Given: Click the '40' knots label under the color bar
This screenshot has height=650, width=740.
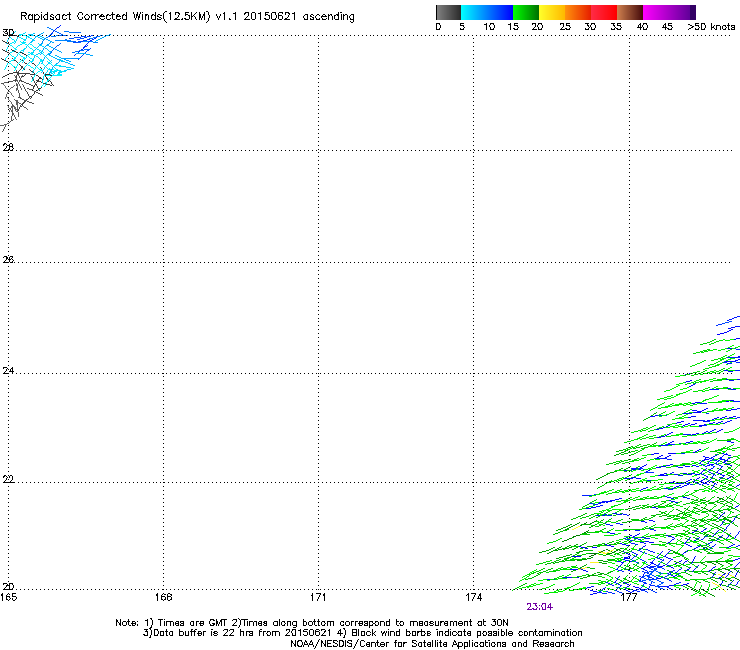Looking at the screenshot, I should tap(642, 27).
